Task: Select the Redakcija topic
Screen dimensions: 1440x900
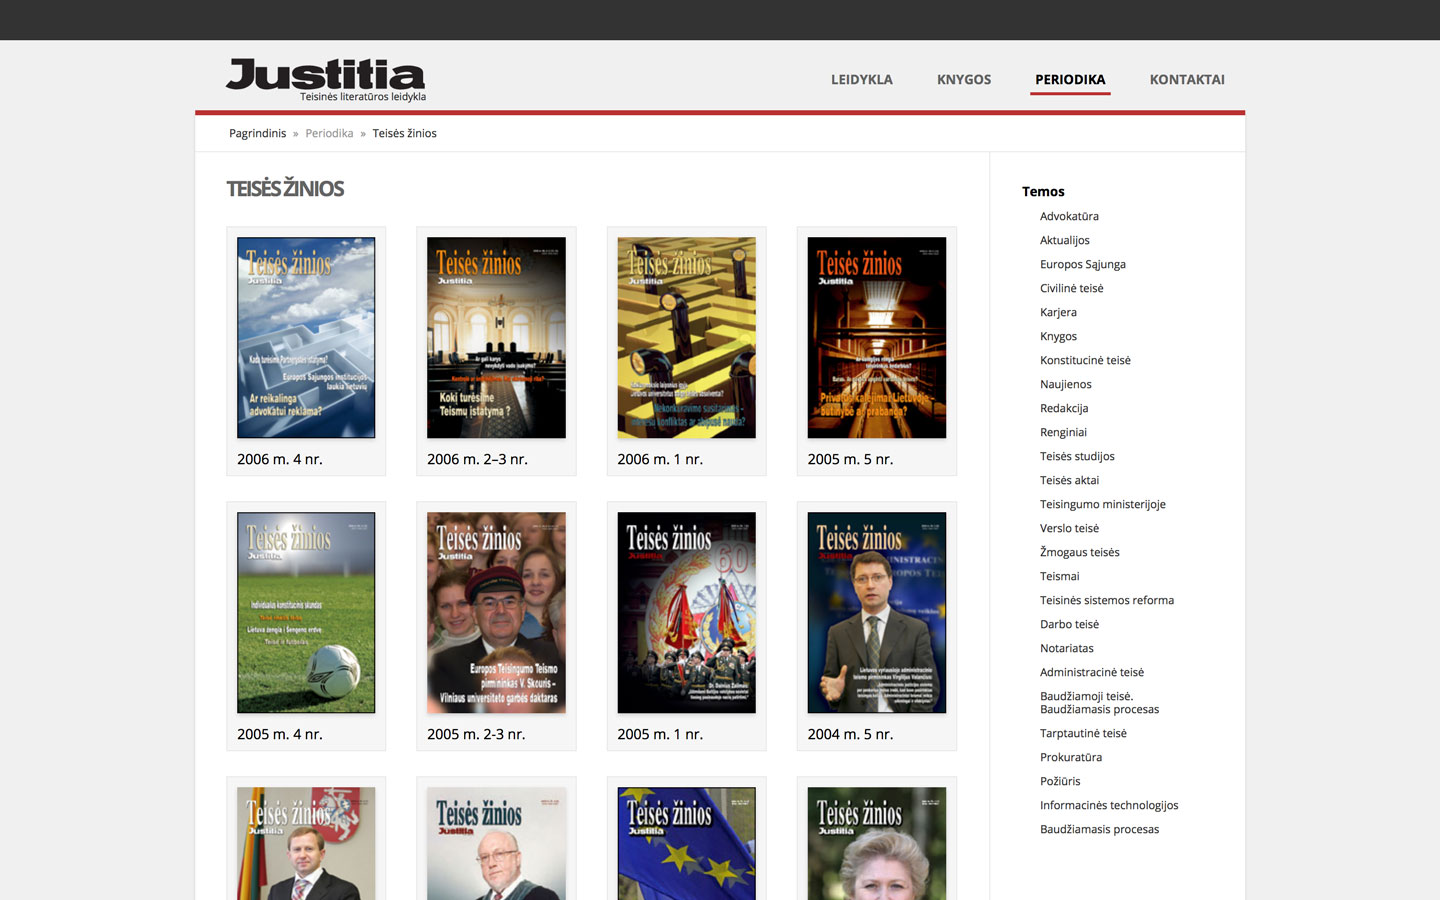Action: 1064,408
